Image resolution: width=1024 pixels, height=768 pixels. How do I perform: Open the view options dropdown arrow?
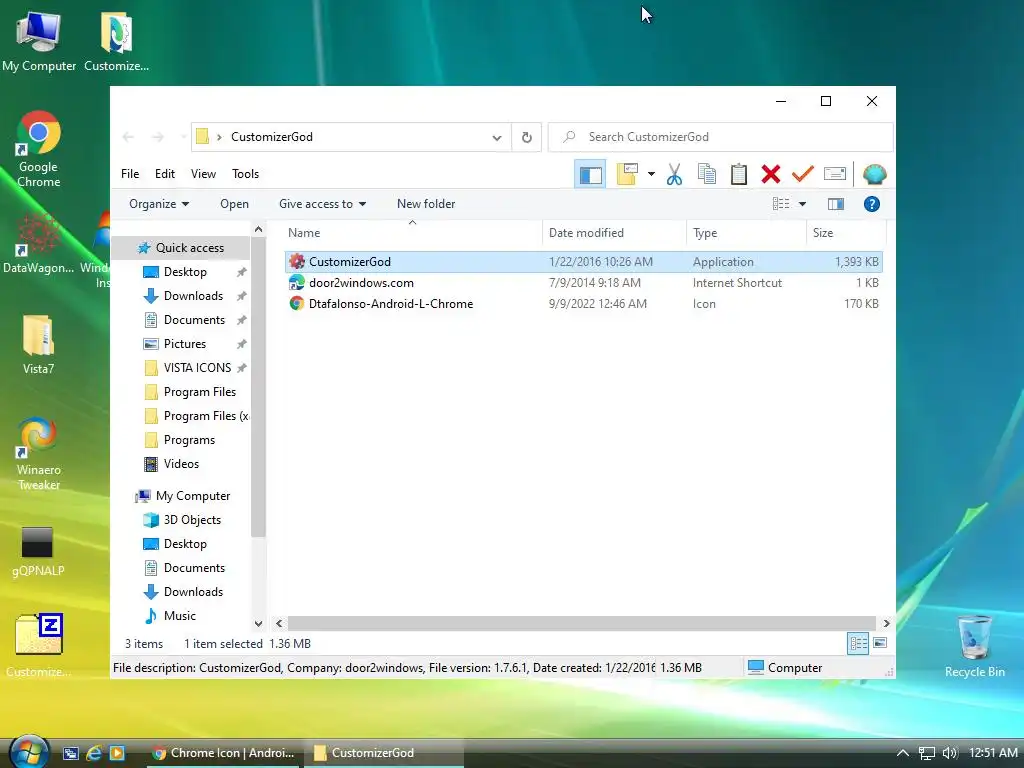point(803,204)
